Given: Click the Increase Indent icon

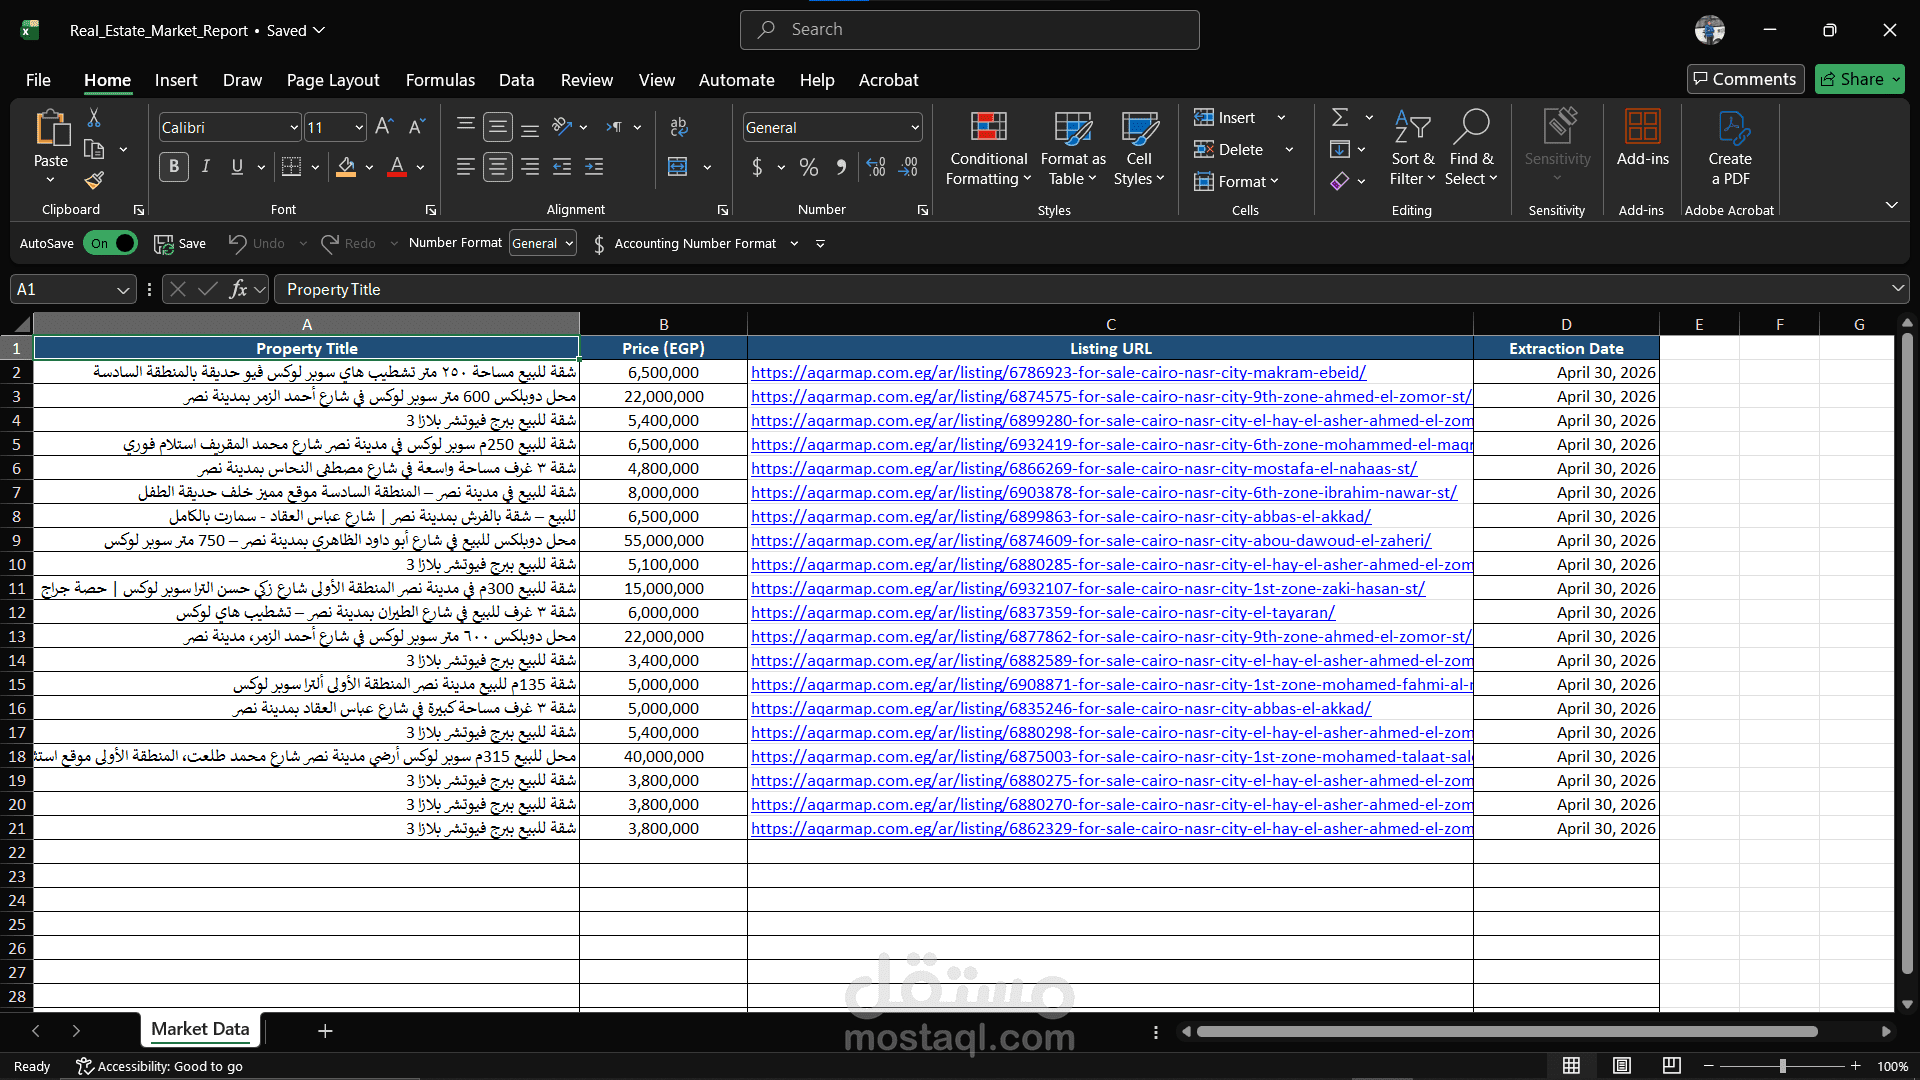Looking at the screenshot, I should coord(594,167).
